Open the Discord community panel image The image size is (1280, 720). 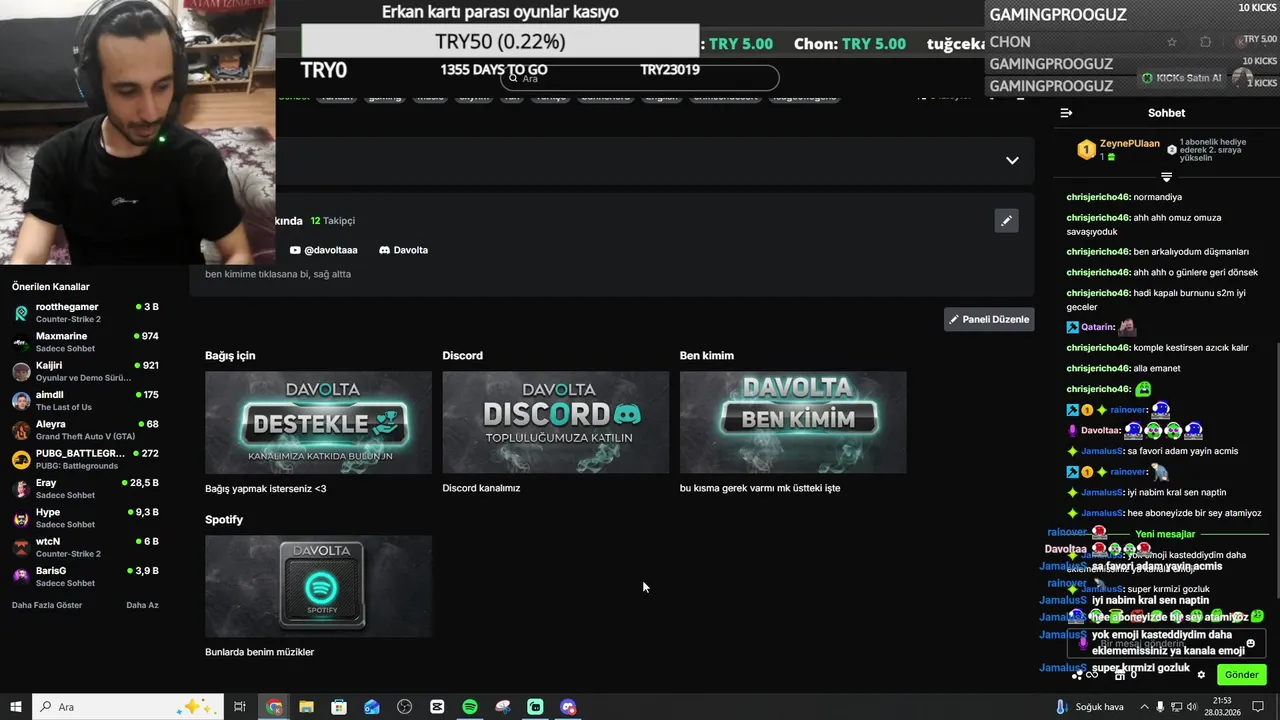tap(555, 422)
